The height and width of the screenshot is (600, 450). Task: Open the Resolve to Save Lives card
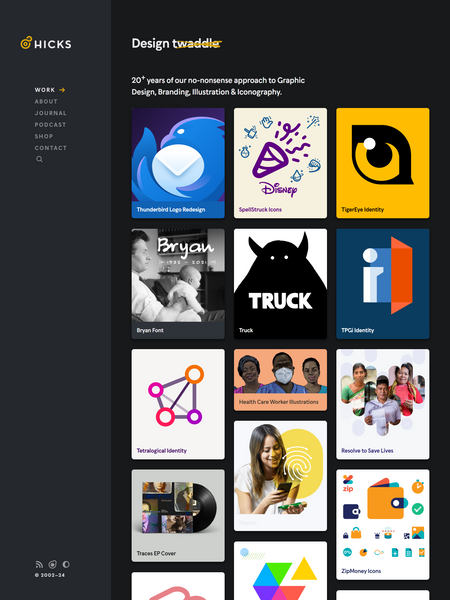point(383,404)
